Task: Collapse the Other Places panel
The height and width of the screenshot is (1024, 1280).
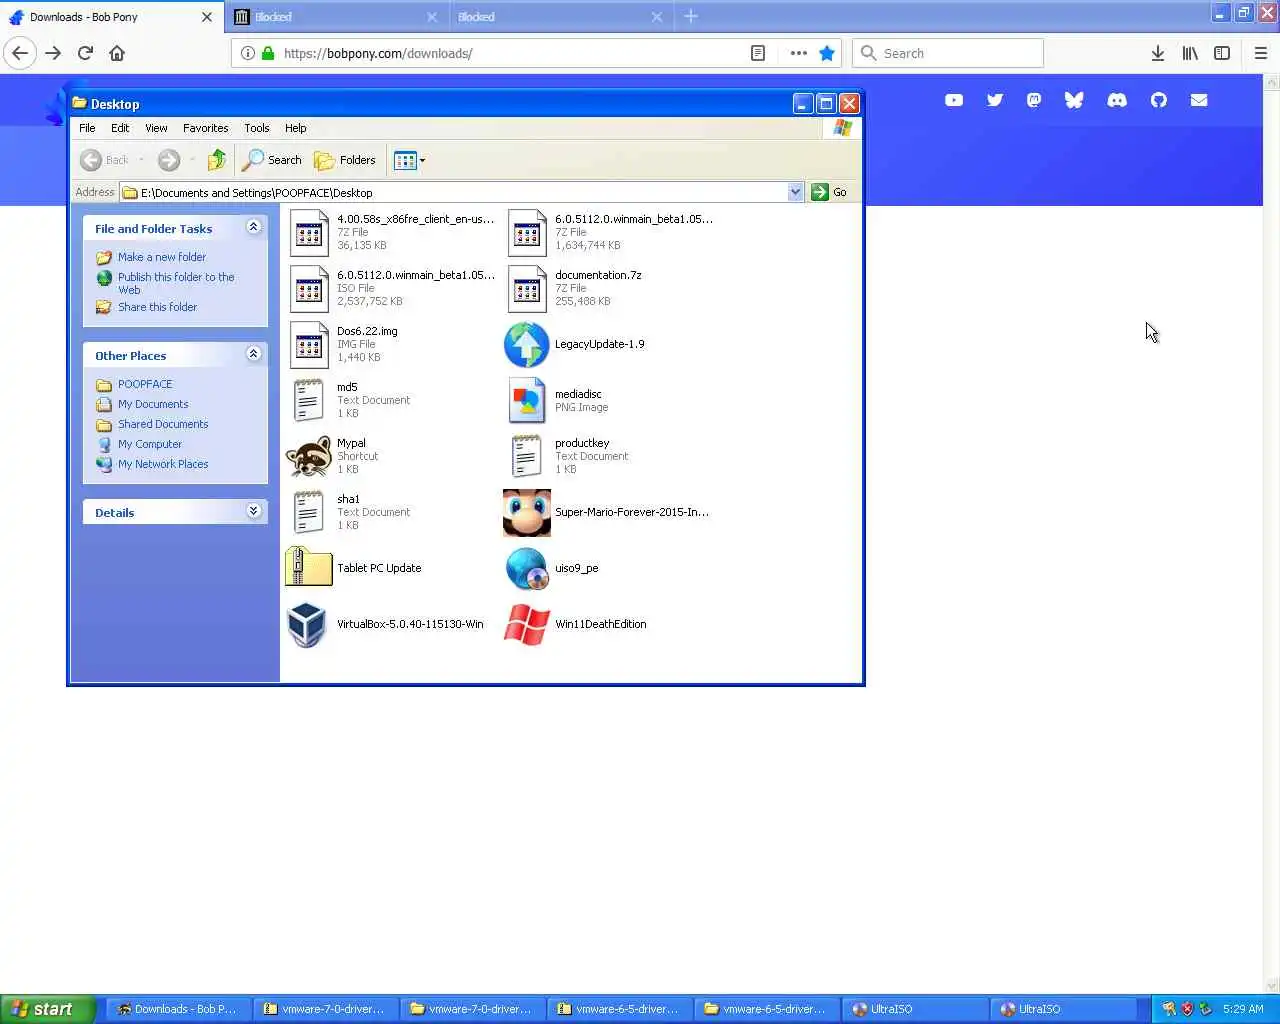Action: click(254, 354)
